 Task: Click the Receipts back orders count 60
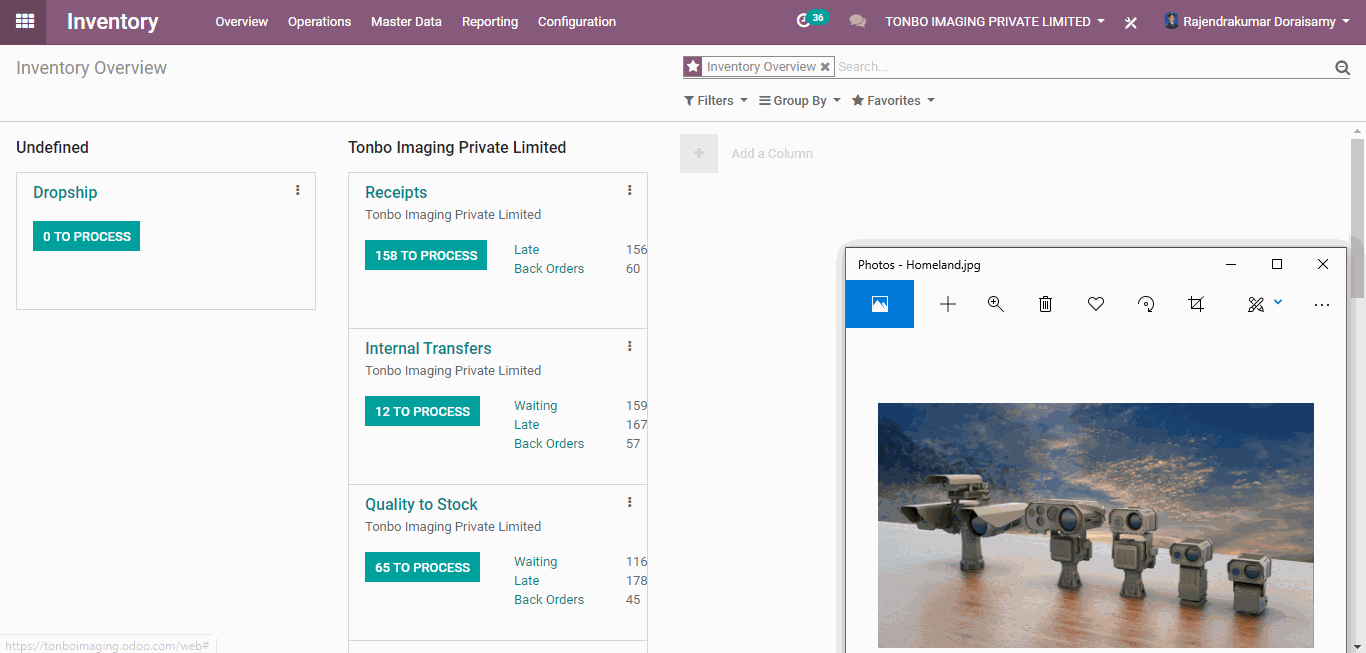(x=633, y=269)
